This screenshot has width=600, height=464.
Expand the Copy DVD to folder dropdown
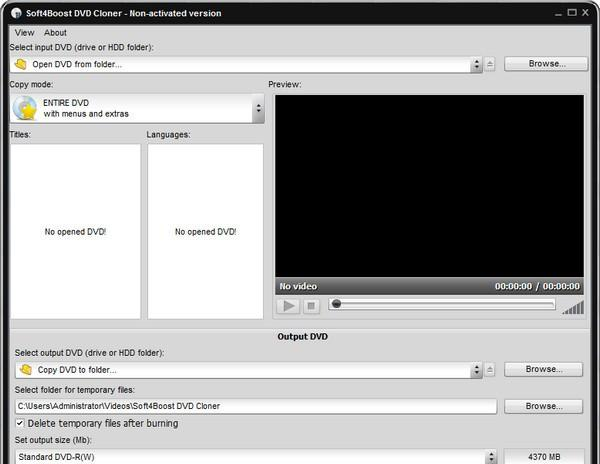point(477,370)
